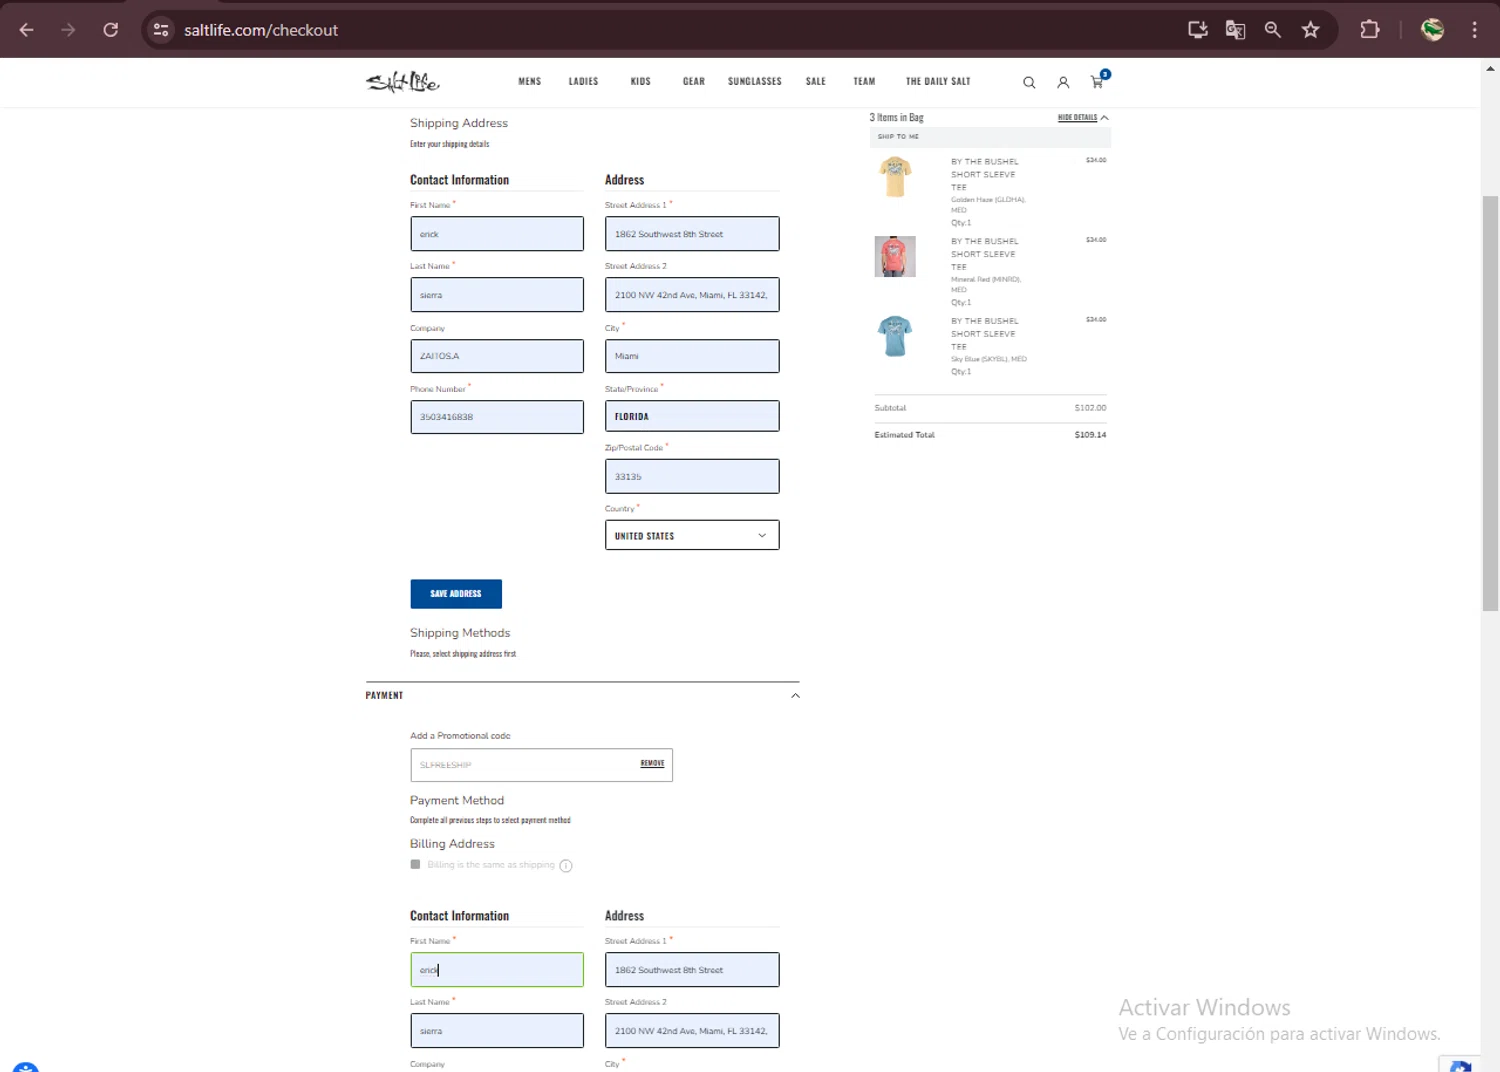Reload the checkout page
Screen dimensions: 1500x1072
[111, 30]
